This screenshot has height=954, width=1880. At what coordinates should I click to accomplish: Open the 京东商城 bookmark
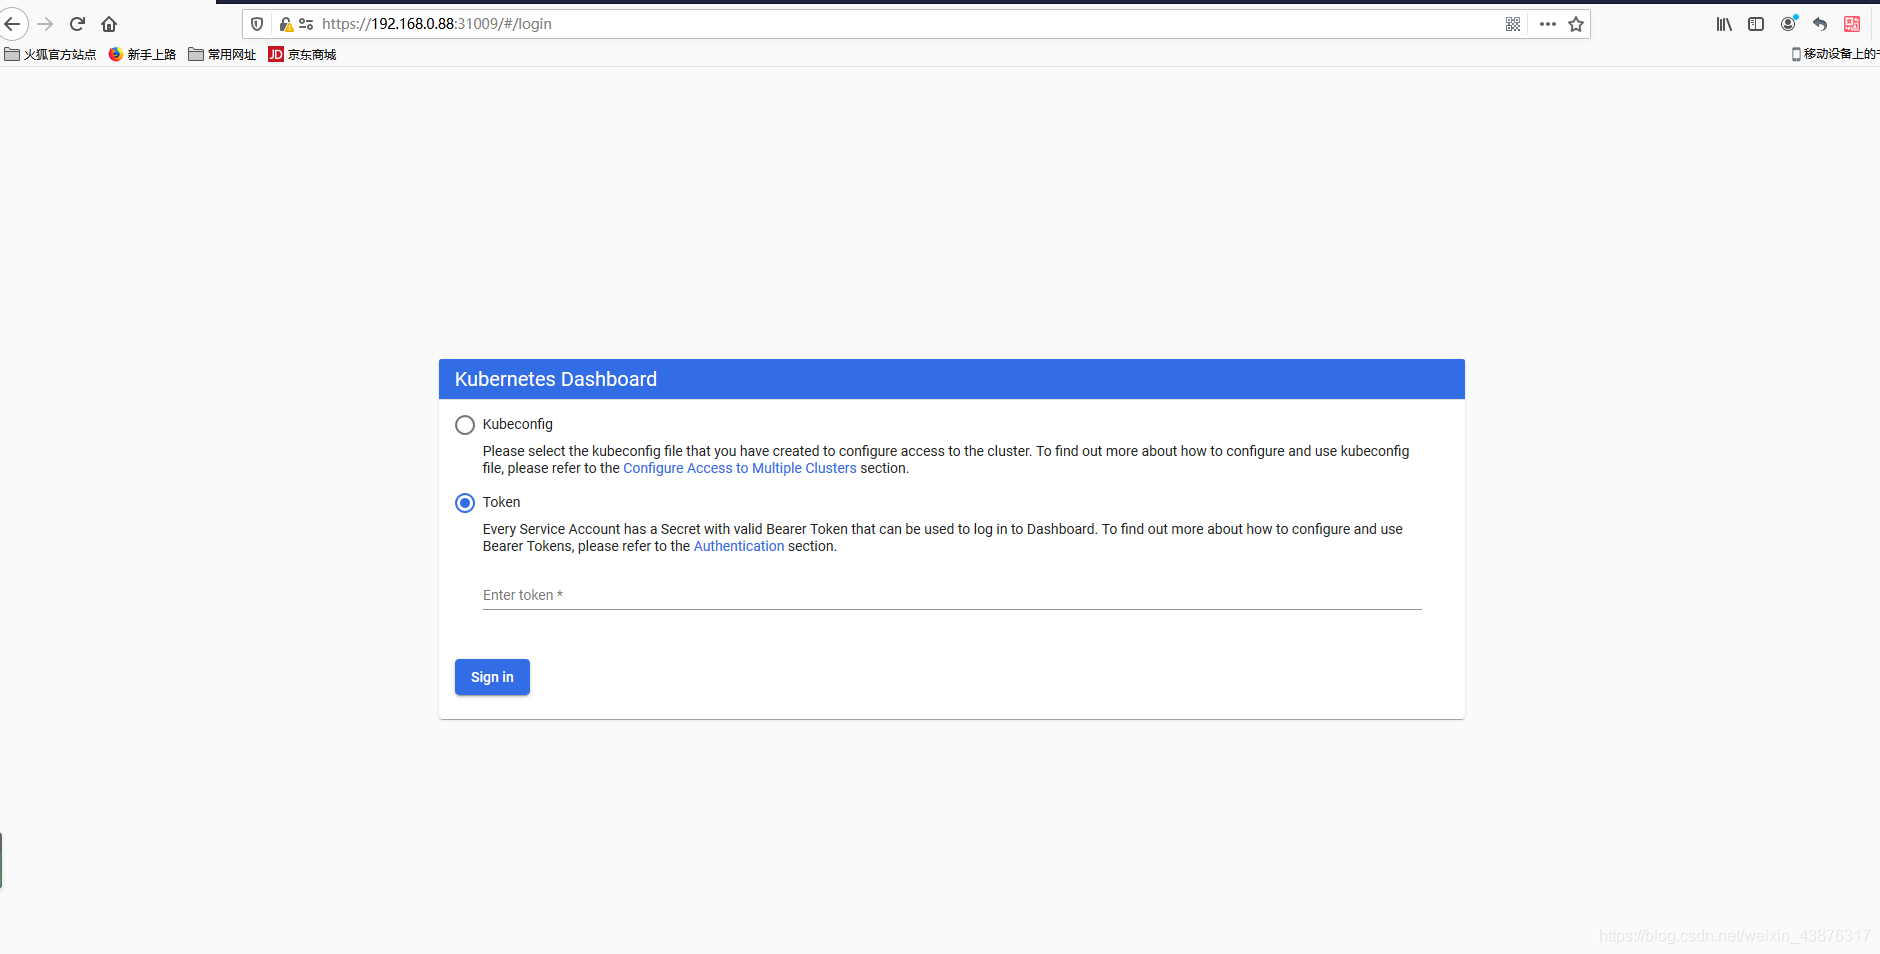point(302,54)
